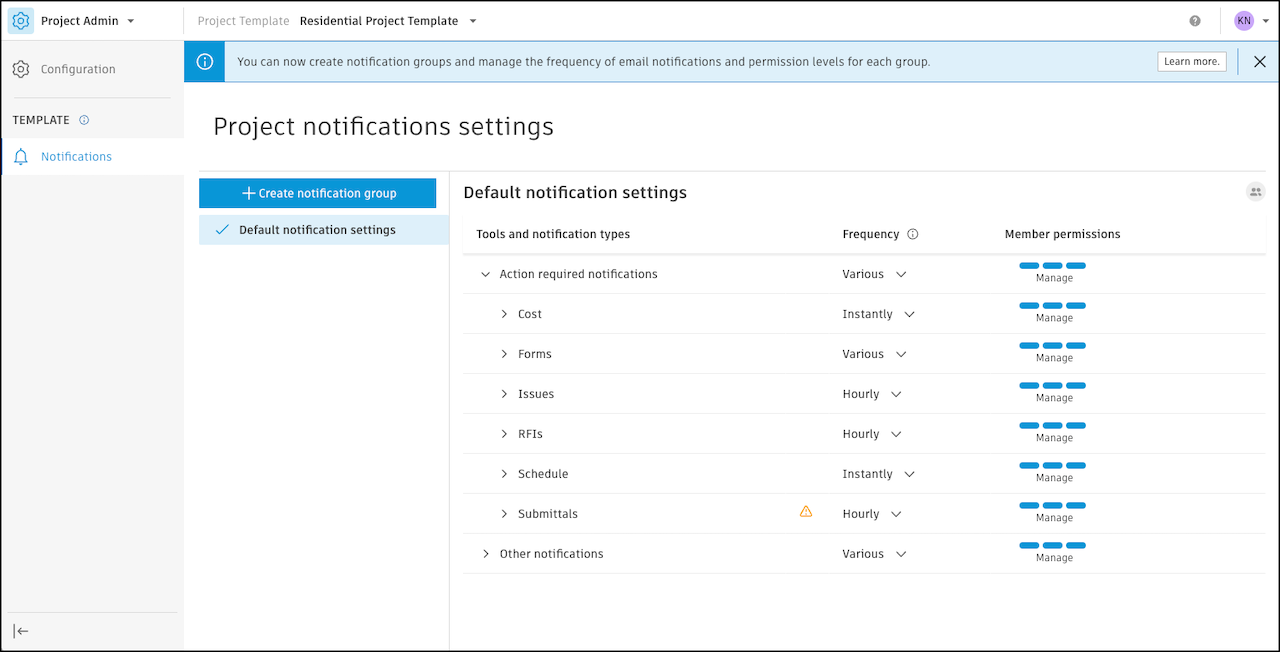
Task: Click the Learn more button on the banner
Action: tap(1191, 61)
